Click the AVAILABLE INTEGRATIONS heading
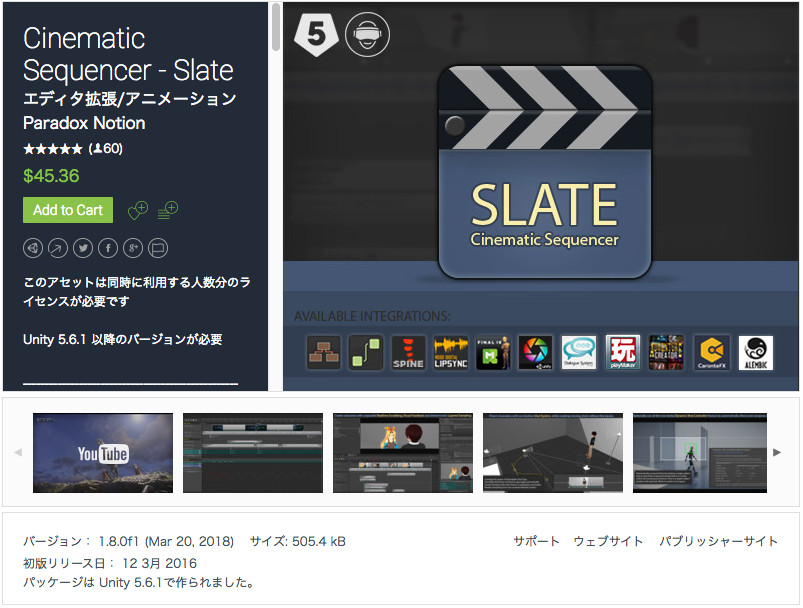Screen dimensions: 803x608 click(372, 317)
